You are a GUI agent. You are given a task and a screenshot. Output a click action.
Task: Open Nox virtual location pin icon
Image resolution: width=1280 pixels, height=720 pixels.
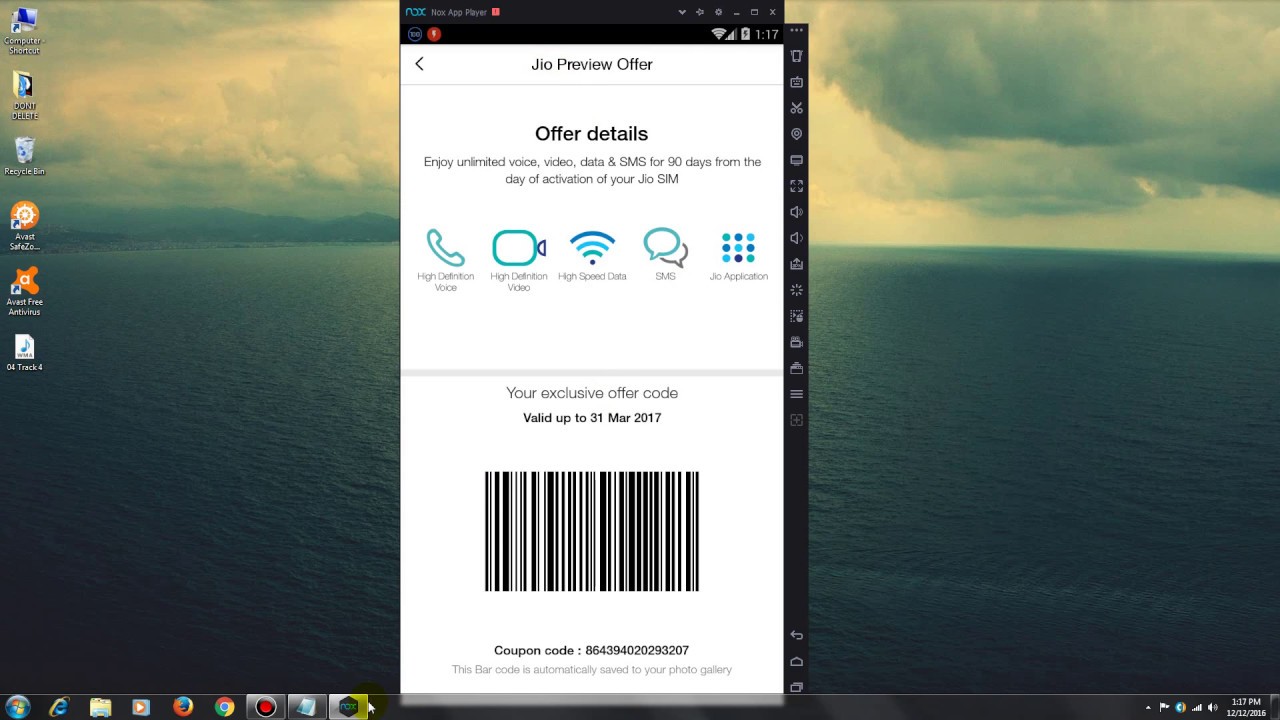pos(796,134)
